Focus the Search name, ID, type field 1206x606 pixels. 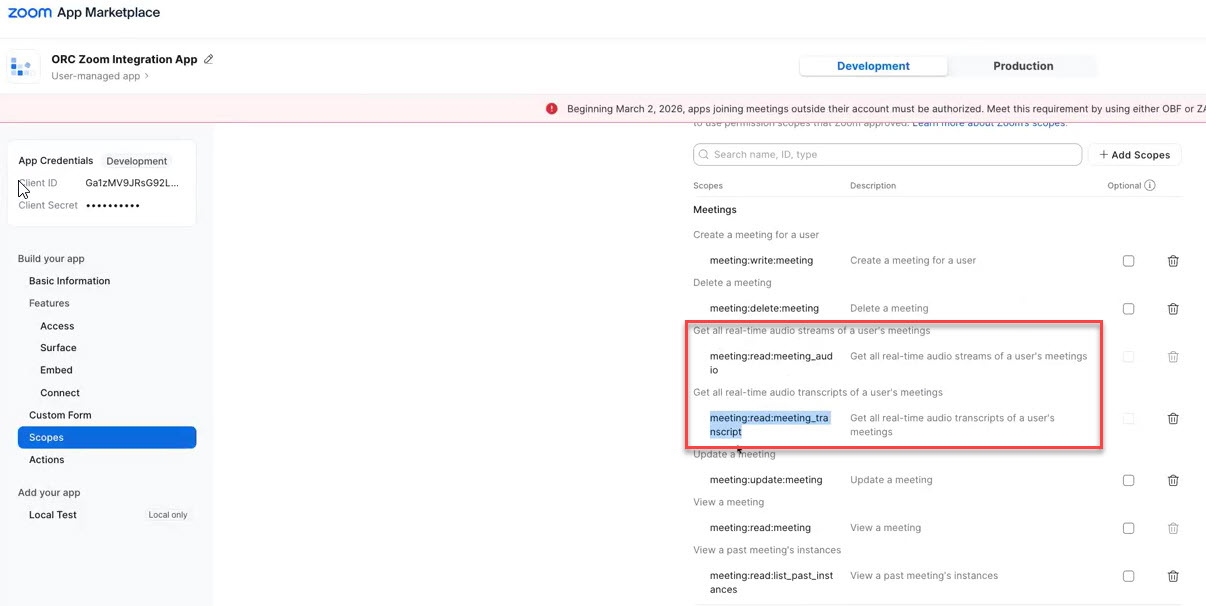coord(887,155)
